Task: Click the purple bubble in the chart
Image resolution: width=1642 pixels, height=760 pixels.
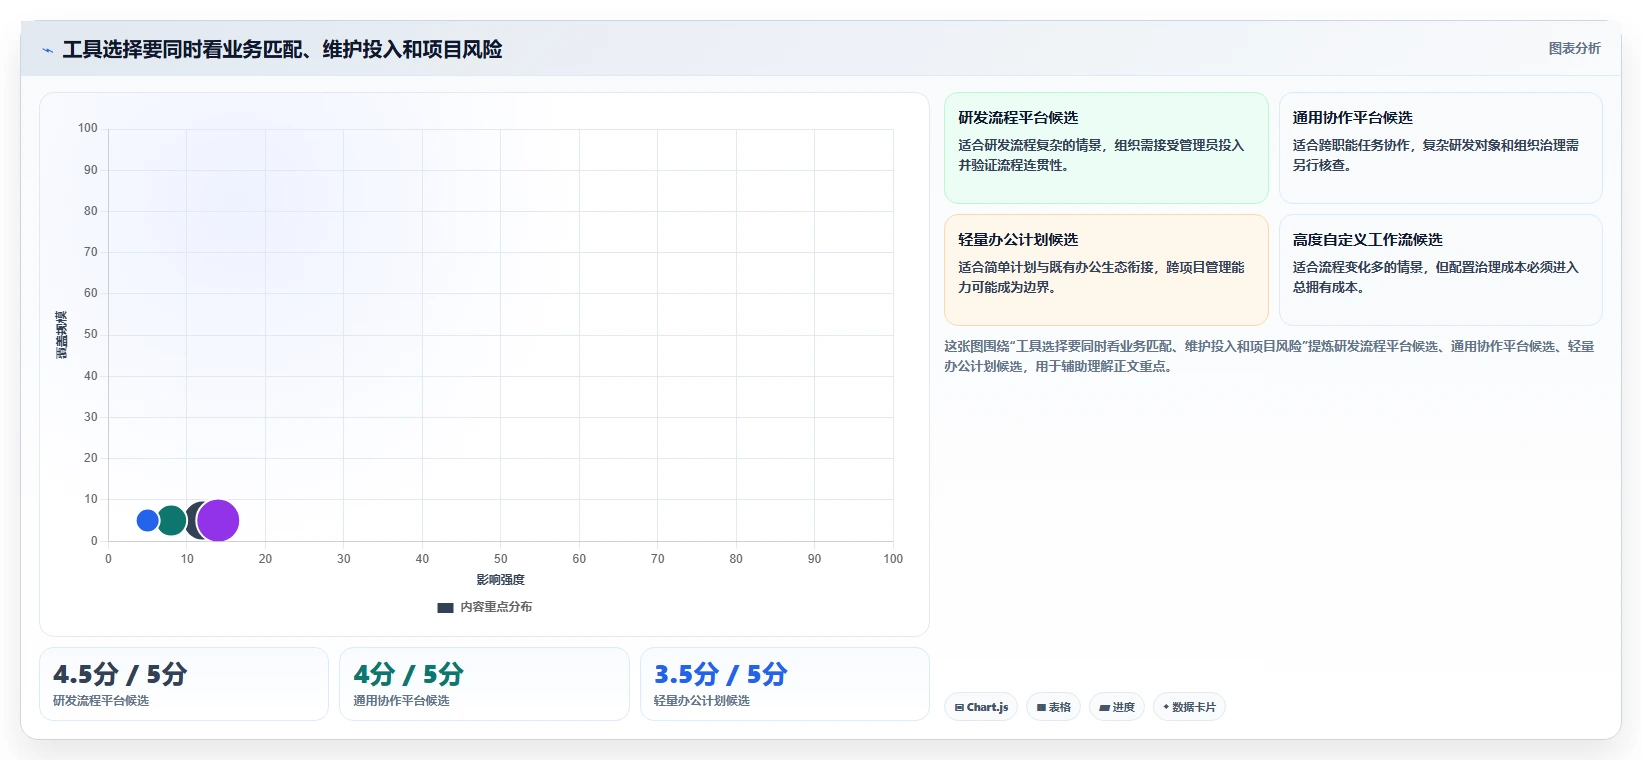Action: pos(218,520)
